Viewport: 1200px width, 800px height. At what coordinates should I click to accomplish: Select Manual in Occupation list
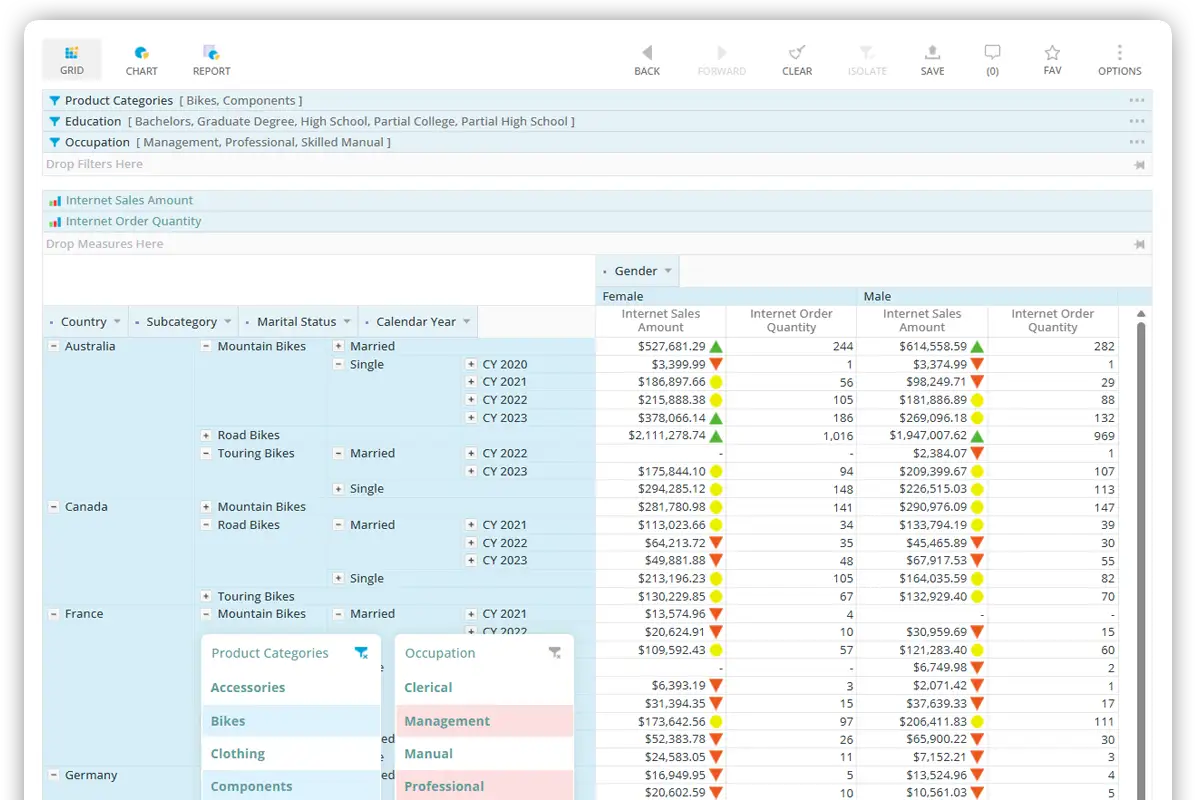[485, 754]
